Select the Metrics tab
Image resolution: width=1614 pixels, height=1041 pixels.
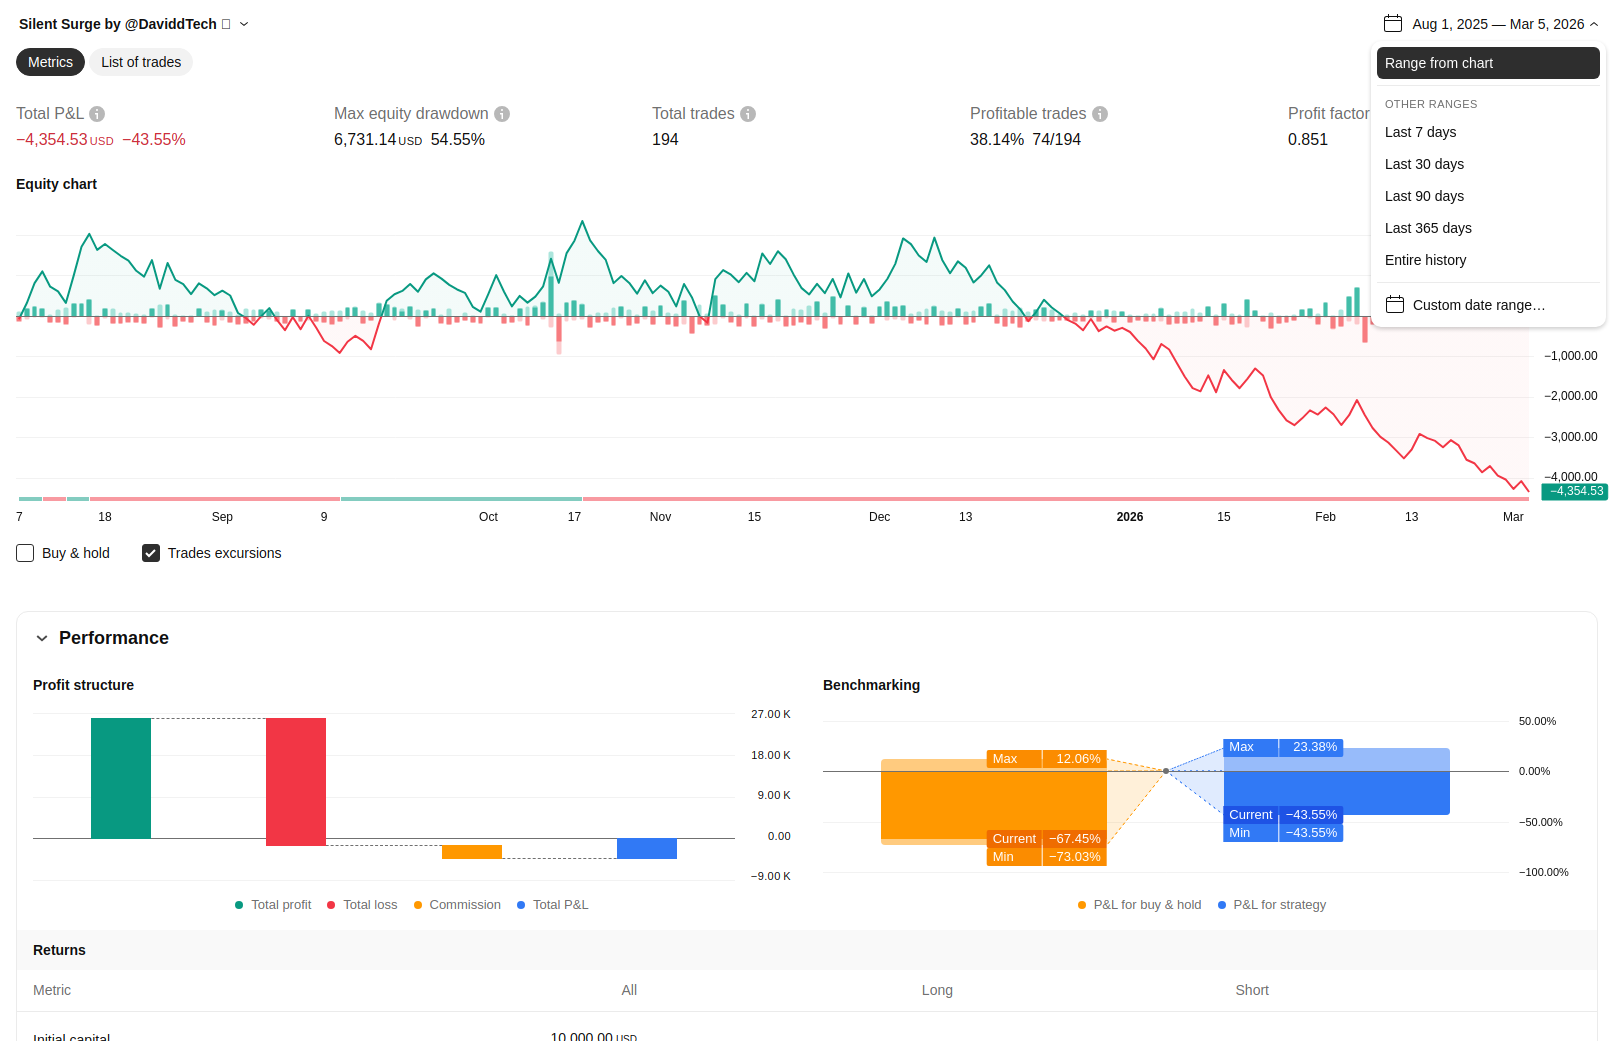click(x=50, y=62)
